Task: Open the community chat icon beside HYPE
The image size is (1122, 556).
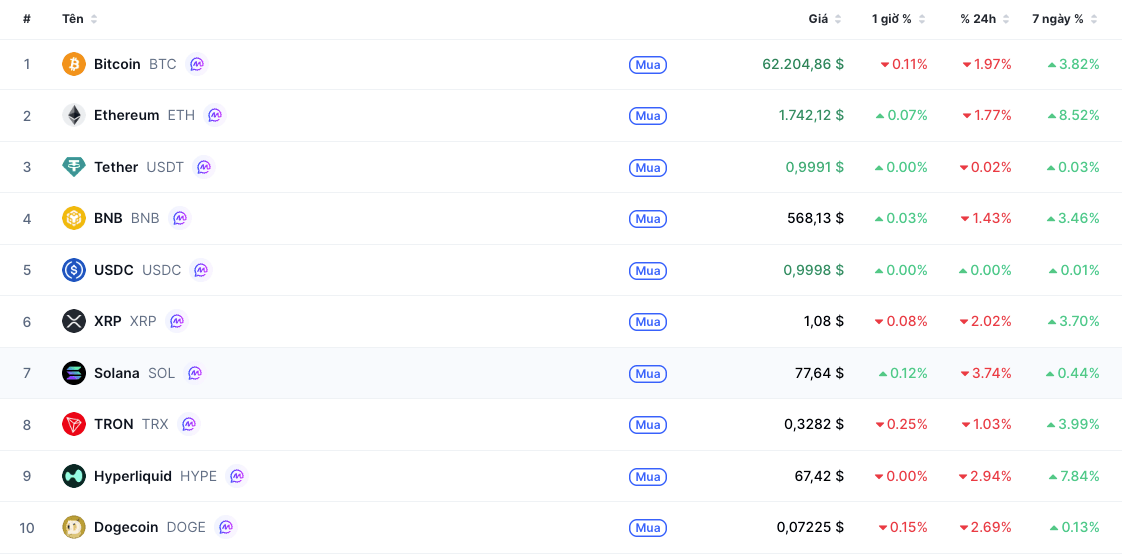Action: 237,476
